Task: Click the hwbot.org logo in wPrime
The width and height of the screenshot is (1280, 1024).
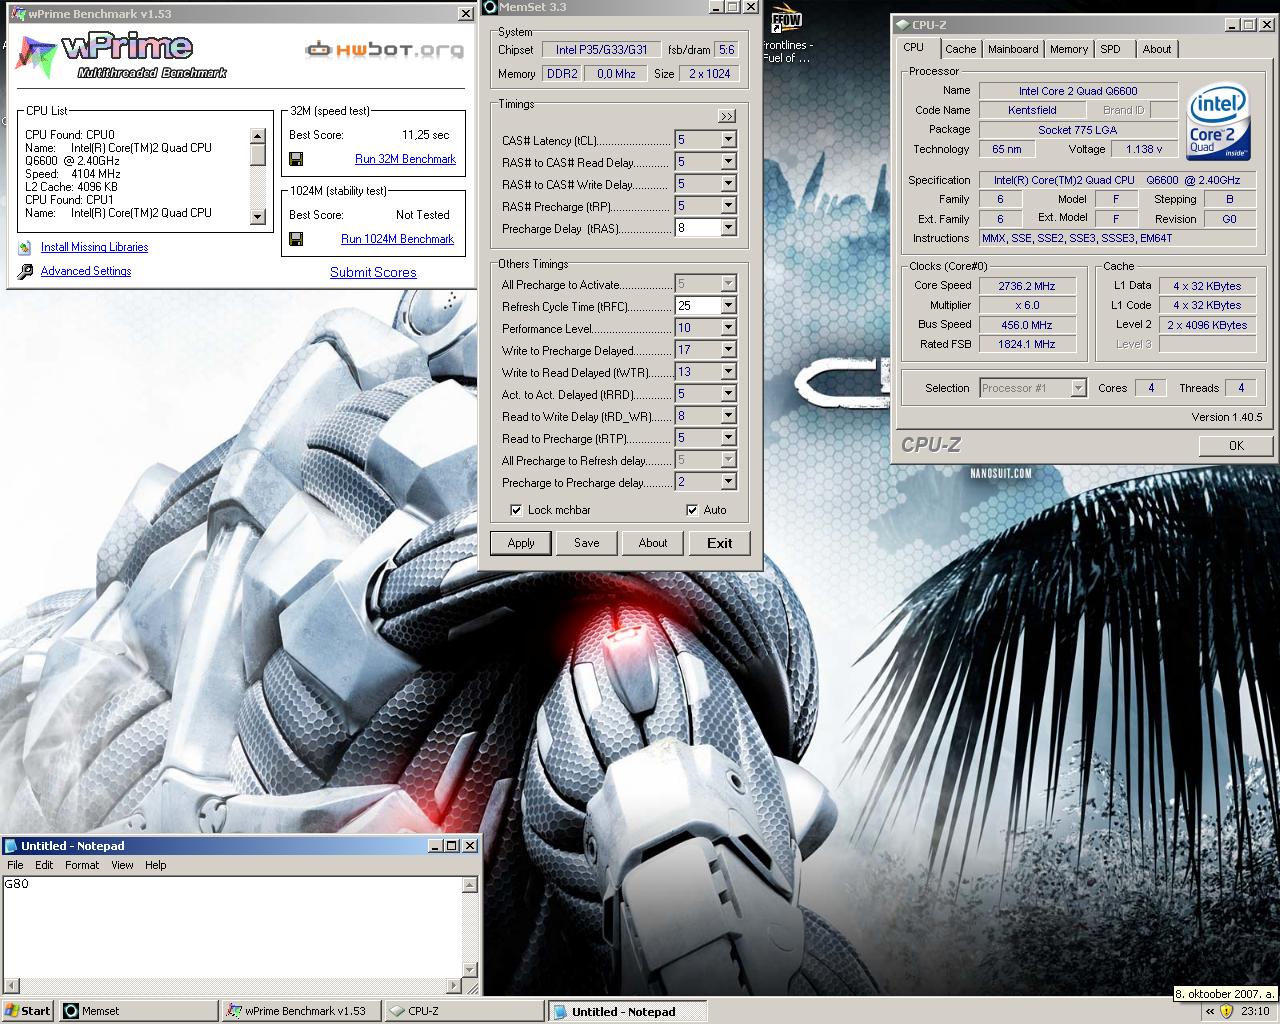Action: pyautogui.click(x=384, y=49)
